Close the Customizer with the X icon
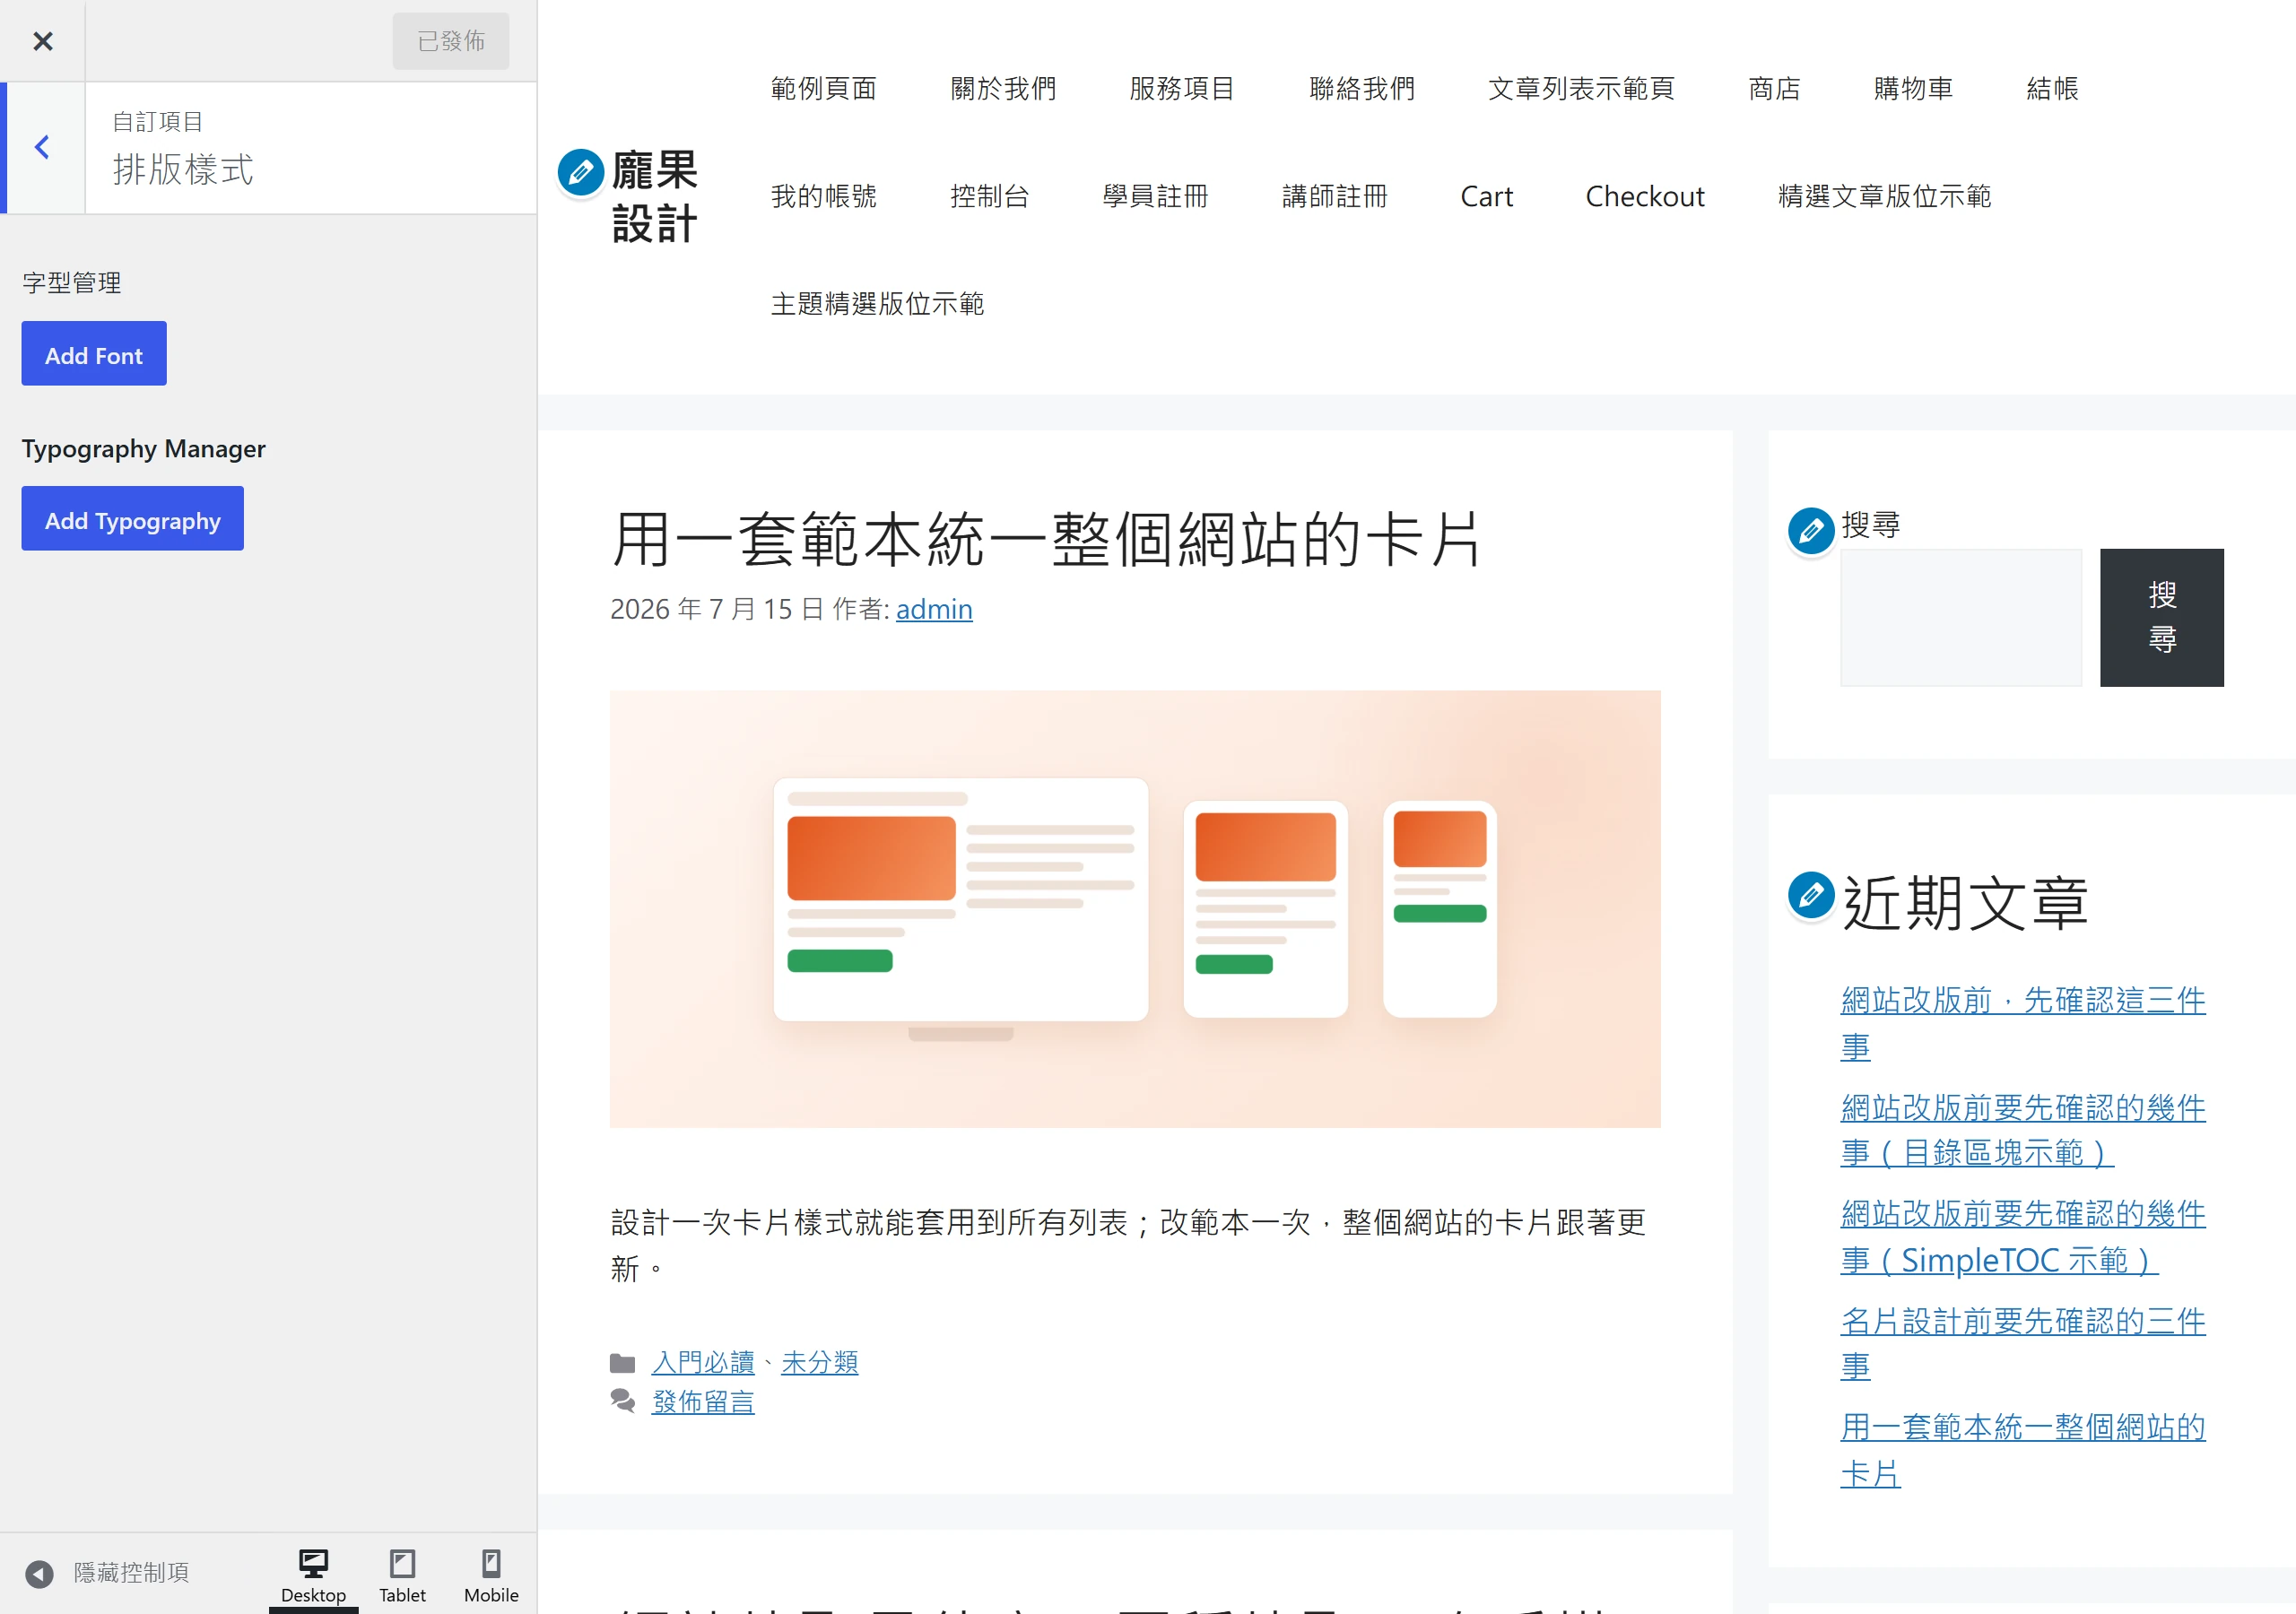Image resolution: width=2296 pixels, height=1614 pixels. pyautogui.click(x=42, y=41)
